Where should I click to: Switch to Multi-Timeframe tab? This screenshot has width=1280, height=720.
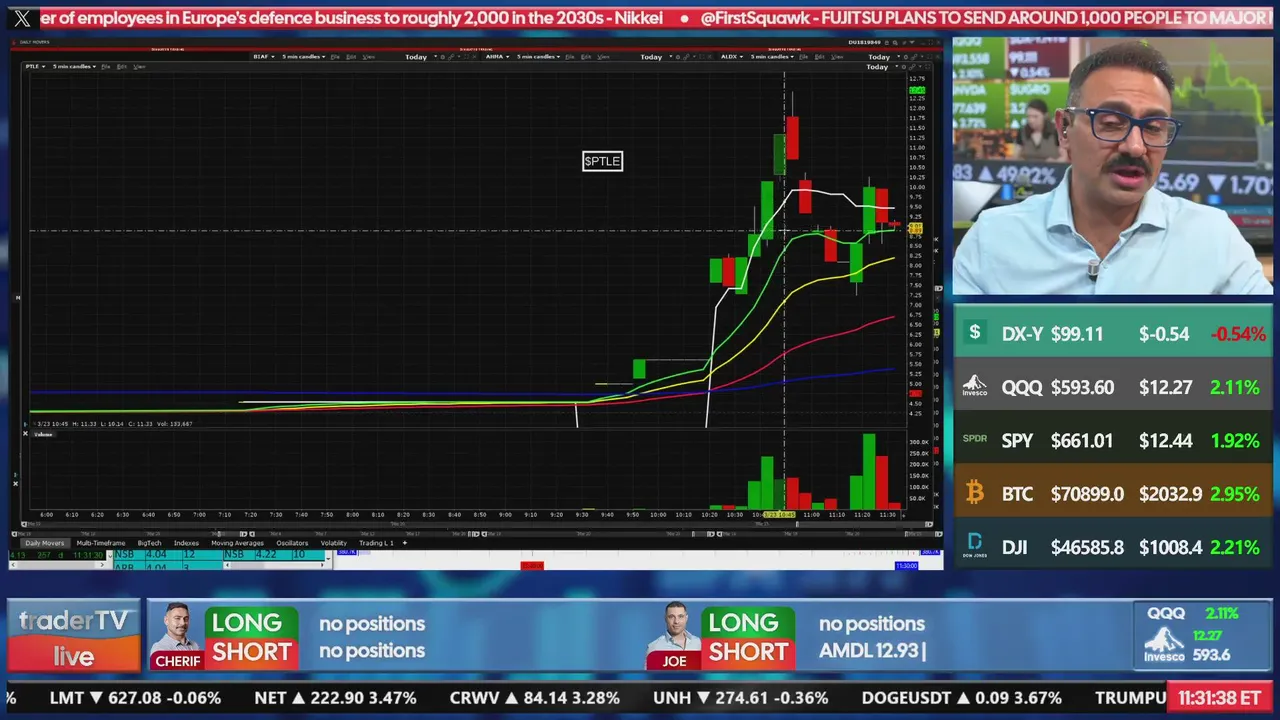coord(101,543)
